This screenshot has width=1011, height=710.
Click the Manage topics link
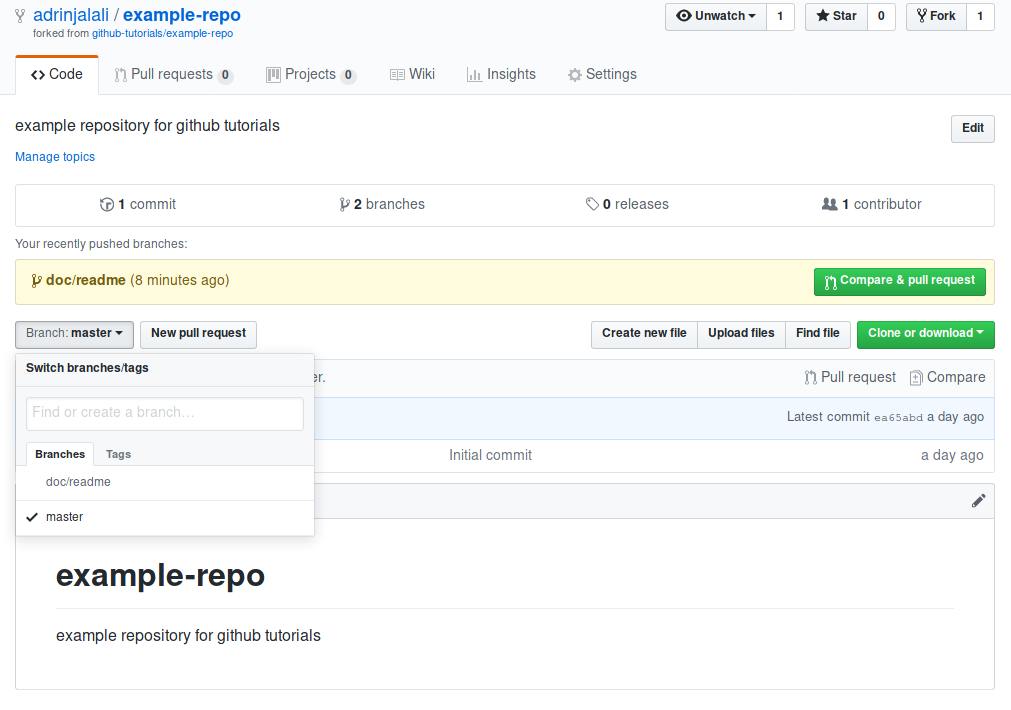point(55,157)
